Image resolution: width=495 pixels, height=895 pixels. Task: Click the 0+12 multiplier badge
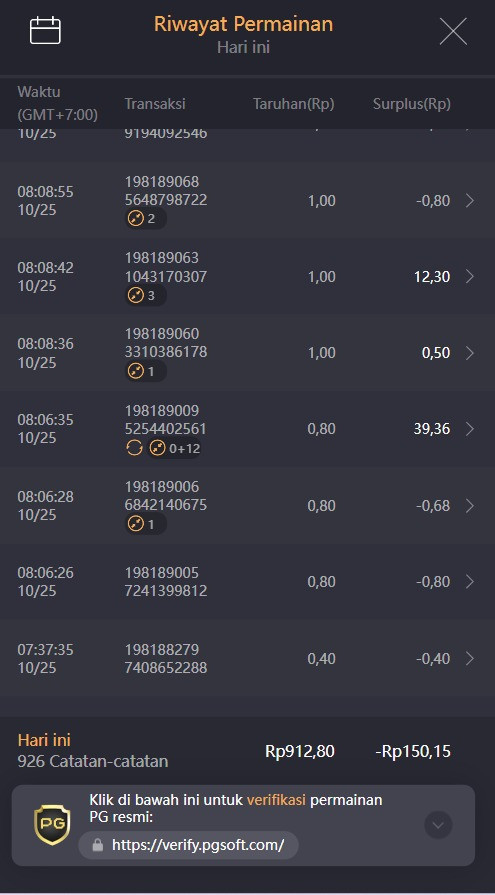pos(174,448)
